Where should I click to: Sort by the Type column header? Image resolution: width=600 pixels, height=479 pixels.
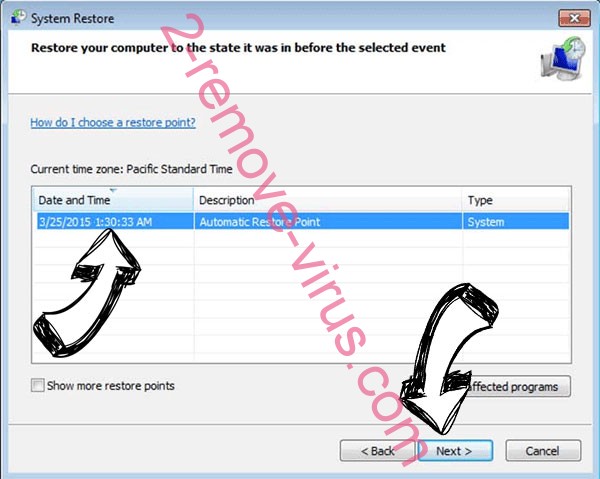(516, 200)
